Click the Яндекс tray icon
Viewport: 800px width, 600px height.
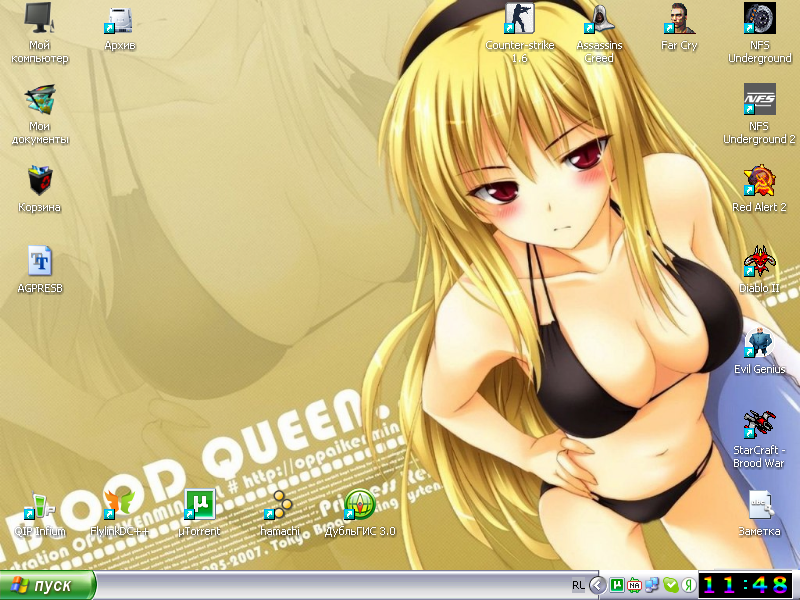[x=688, y=585]
